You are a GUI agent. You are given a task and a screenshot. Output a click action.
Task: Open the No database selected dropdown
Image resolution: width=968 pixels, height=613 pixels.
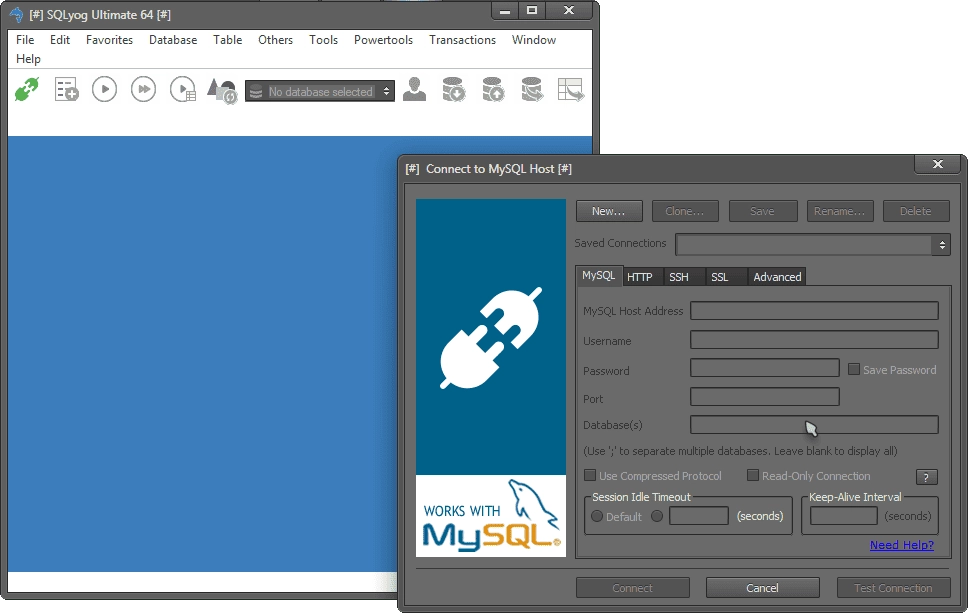coord(320,91)
